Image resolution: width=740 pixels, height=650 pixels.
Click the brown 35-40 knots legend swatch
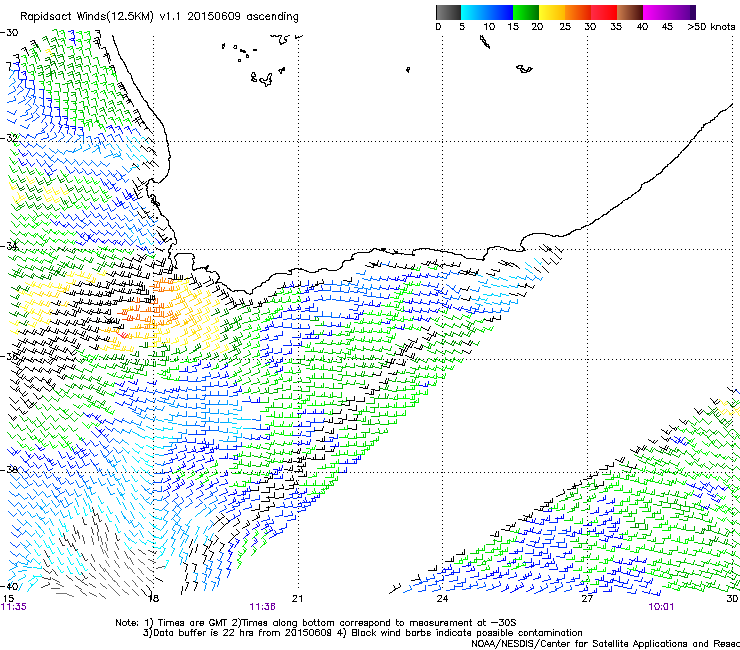pyautogui.click(x=630, y=12)
